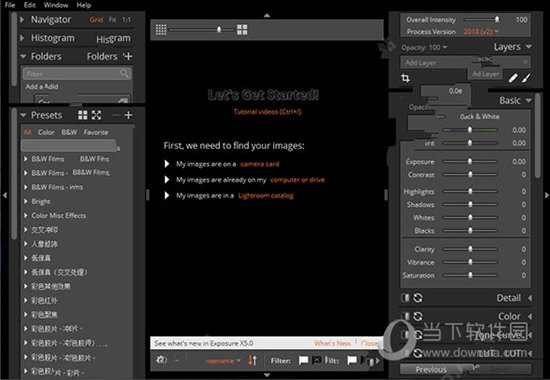This screenshot has width=550, height=380.
Task: Collapse the left panel with edge arrow
Action: 5,195
